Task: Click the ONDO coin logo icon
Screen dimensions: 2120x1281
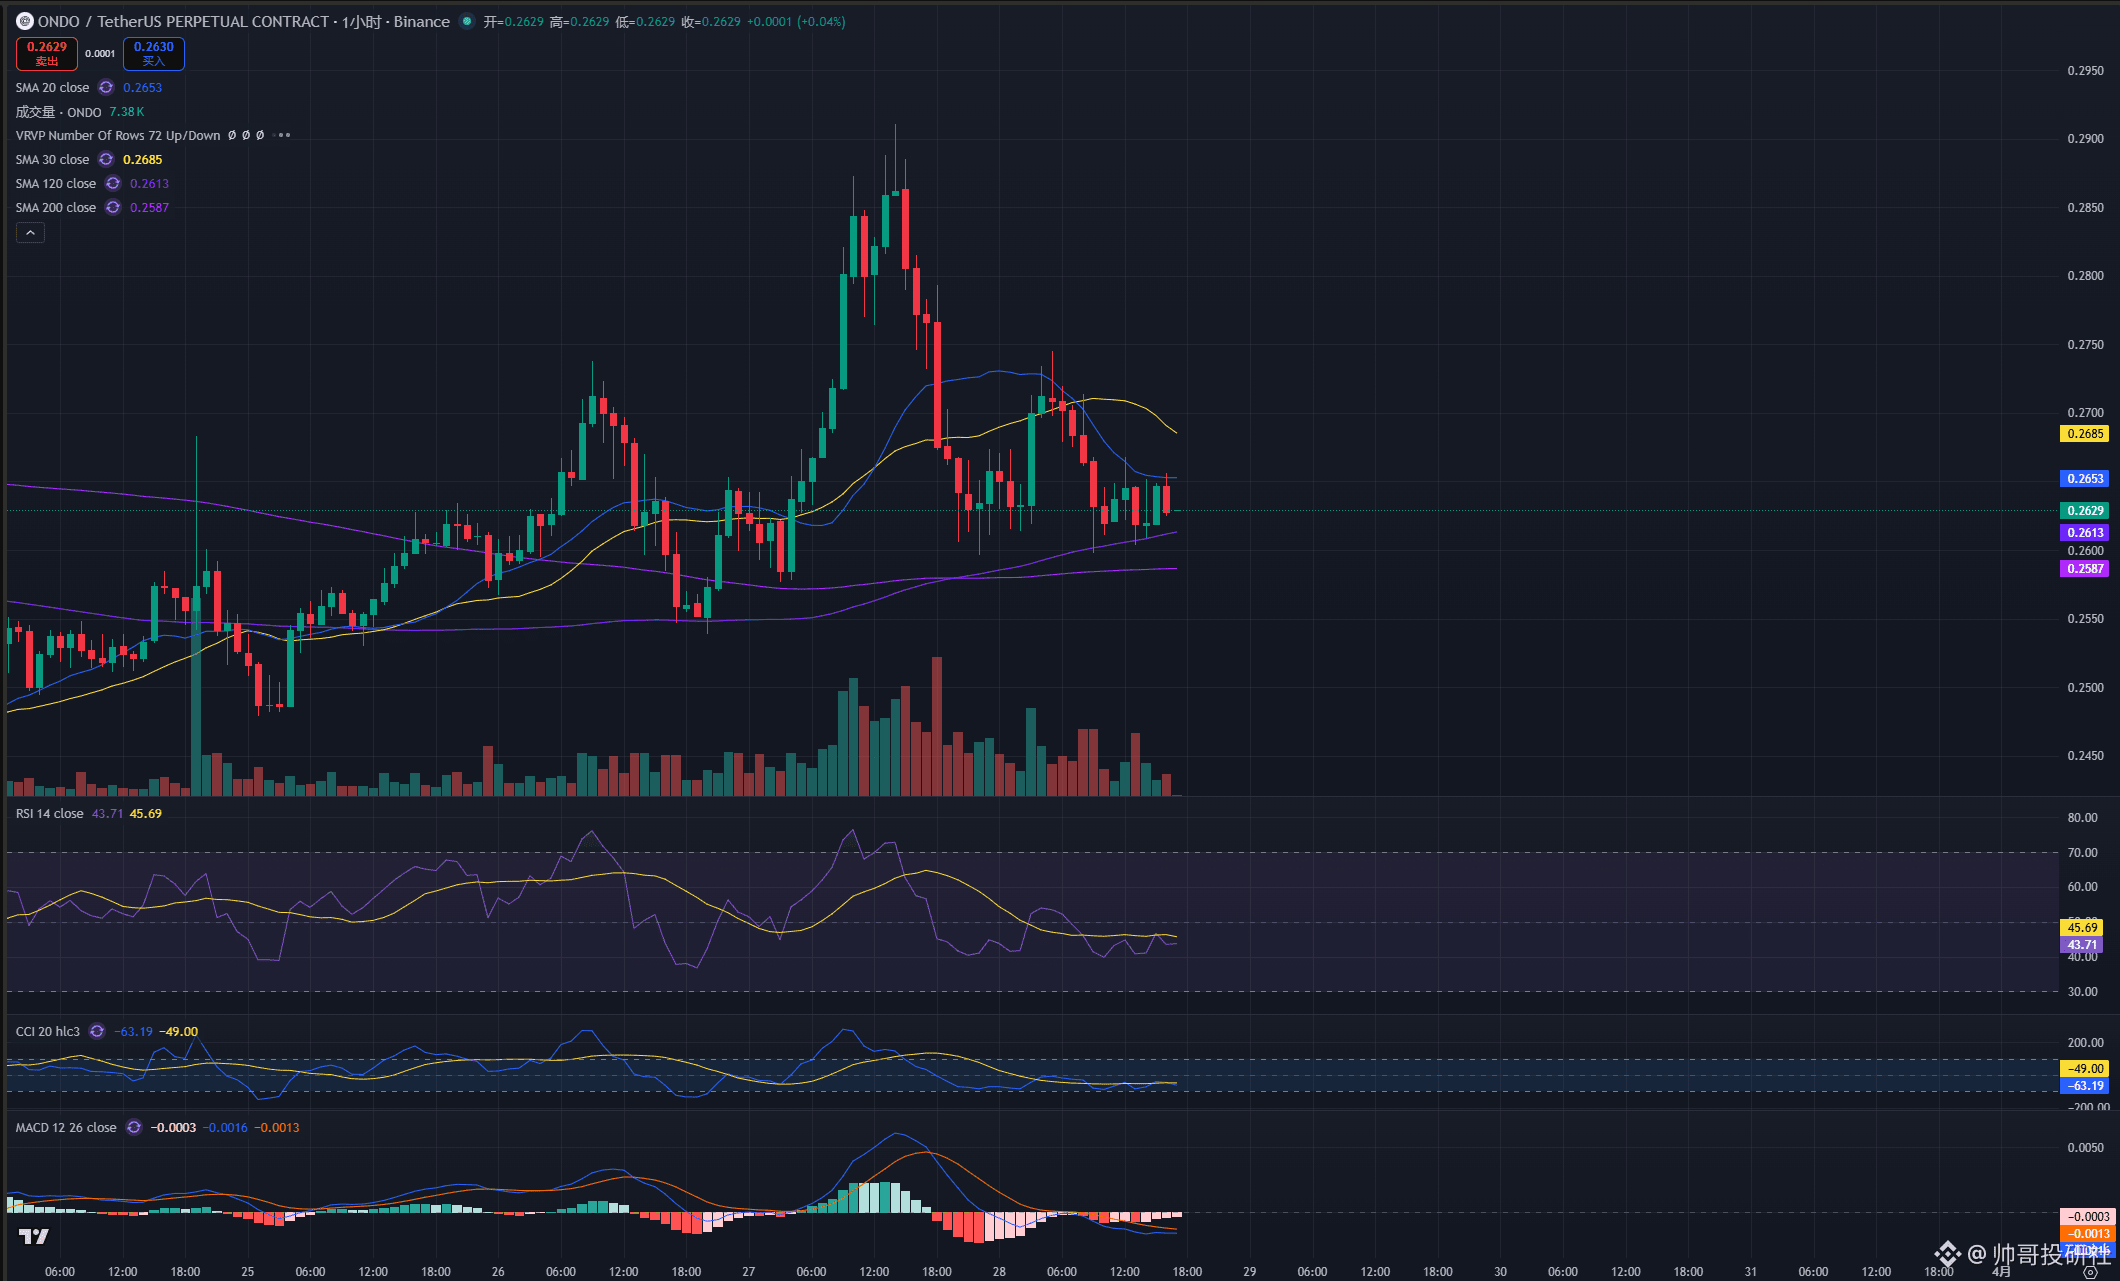Action: tap(25, 21)
